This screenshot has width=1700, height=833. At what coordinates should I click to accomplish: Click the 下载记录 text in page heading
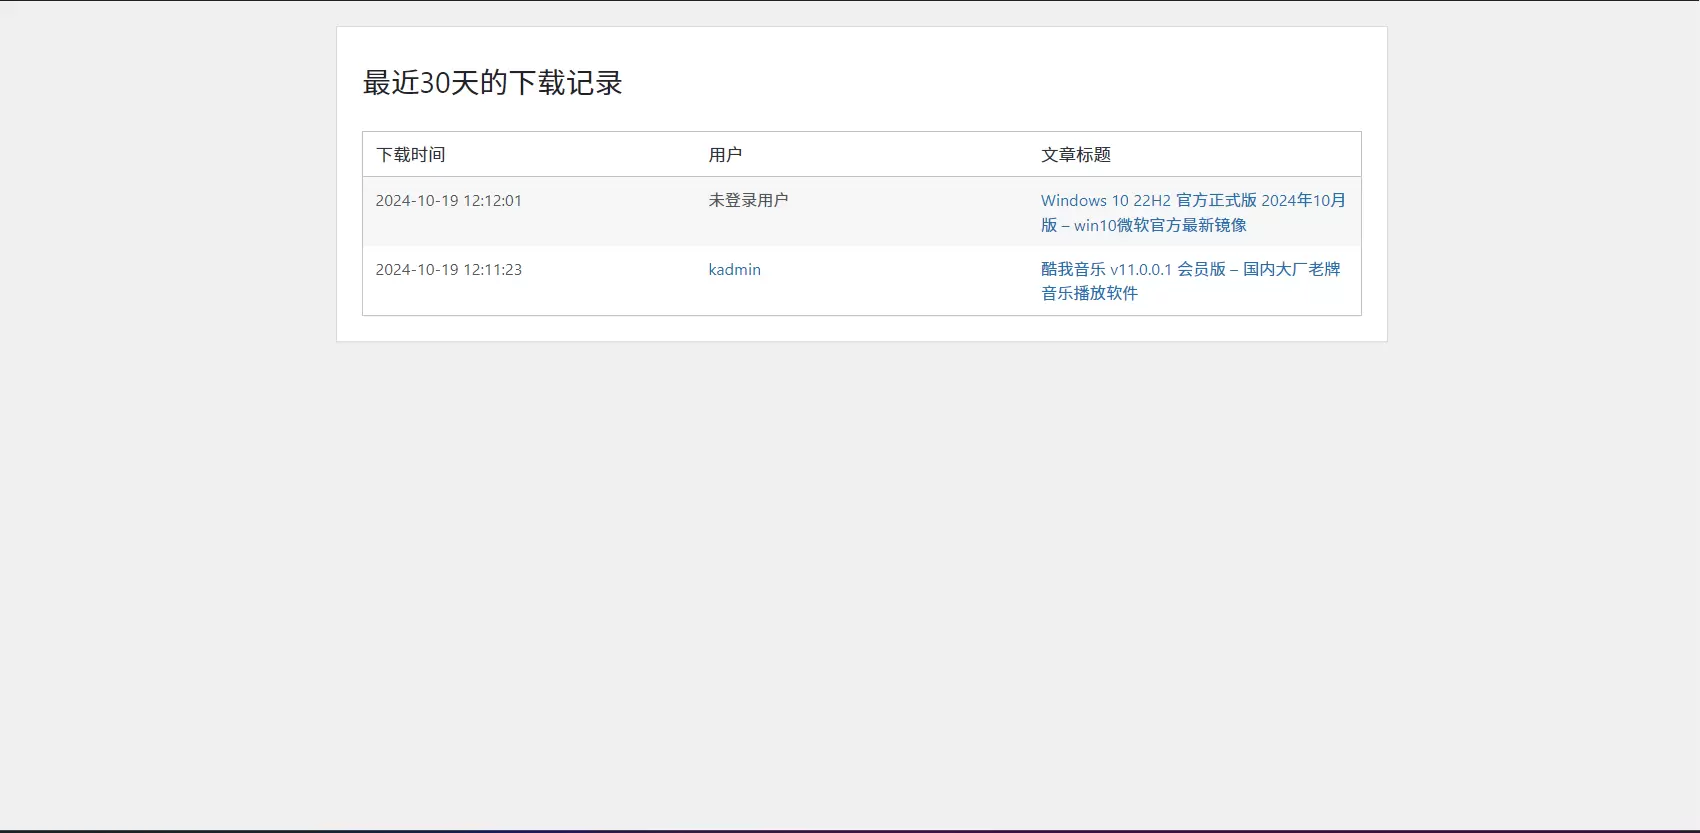[x=565, y=82]
